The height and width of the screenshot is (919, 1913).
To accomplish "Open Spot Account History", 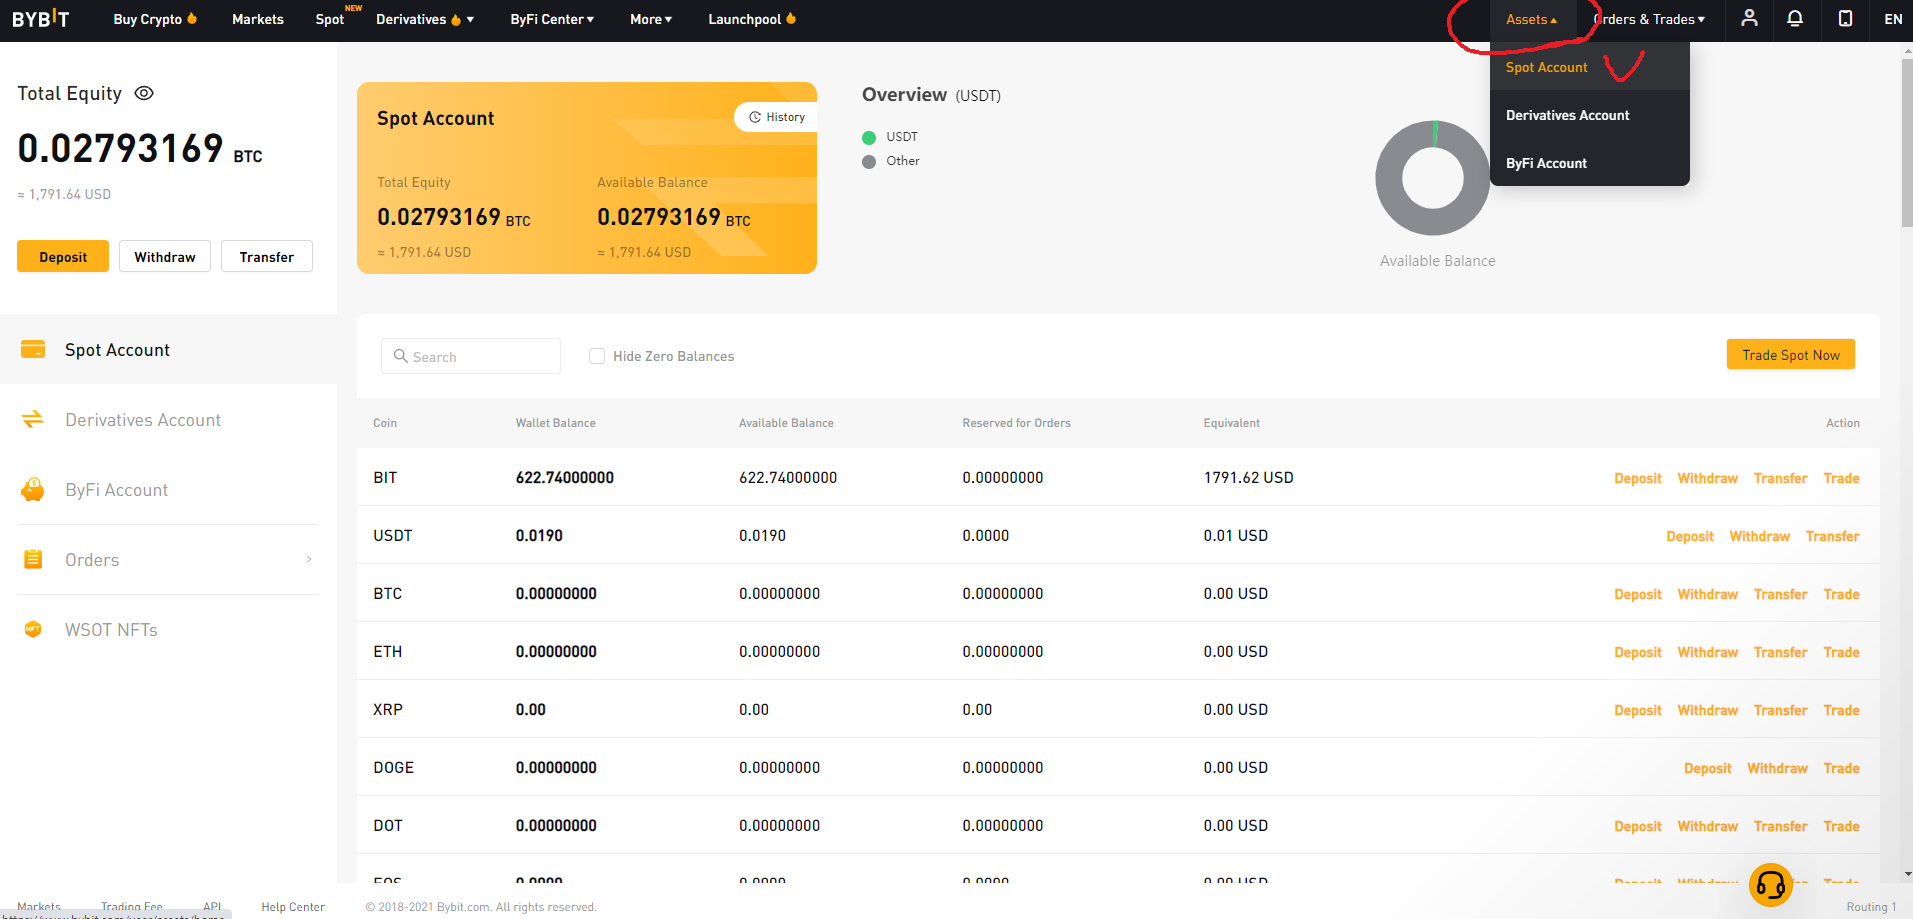I will 777,117.
